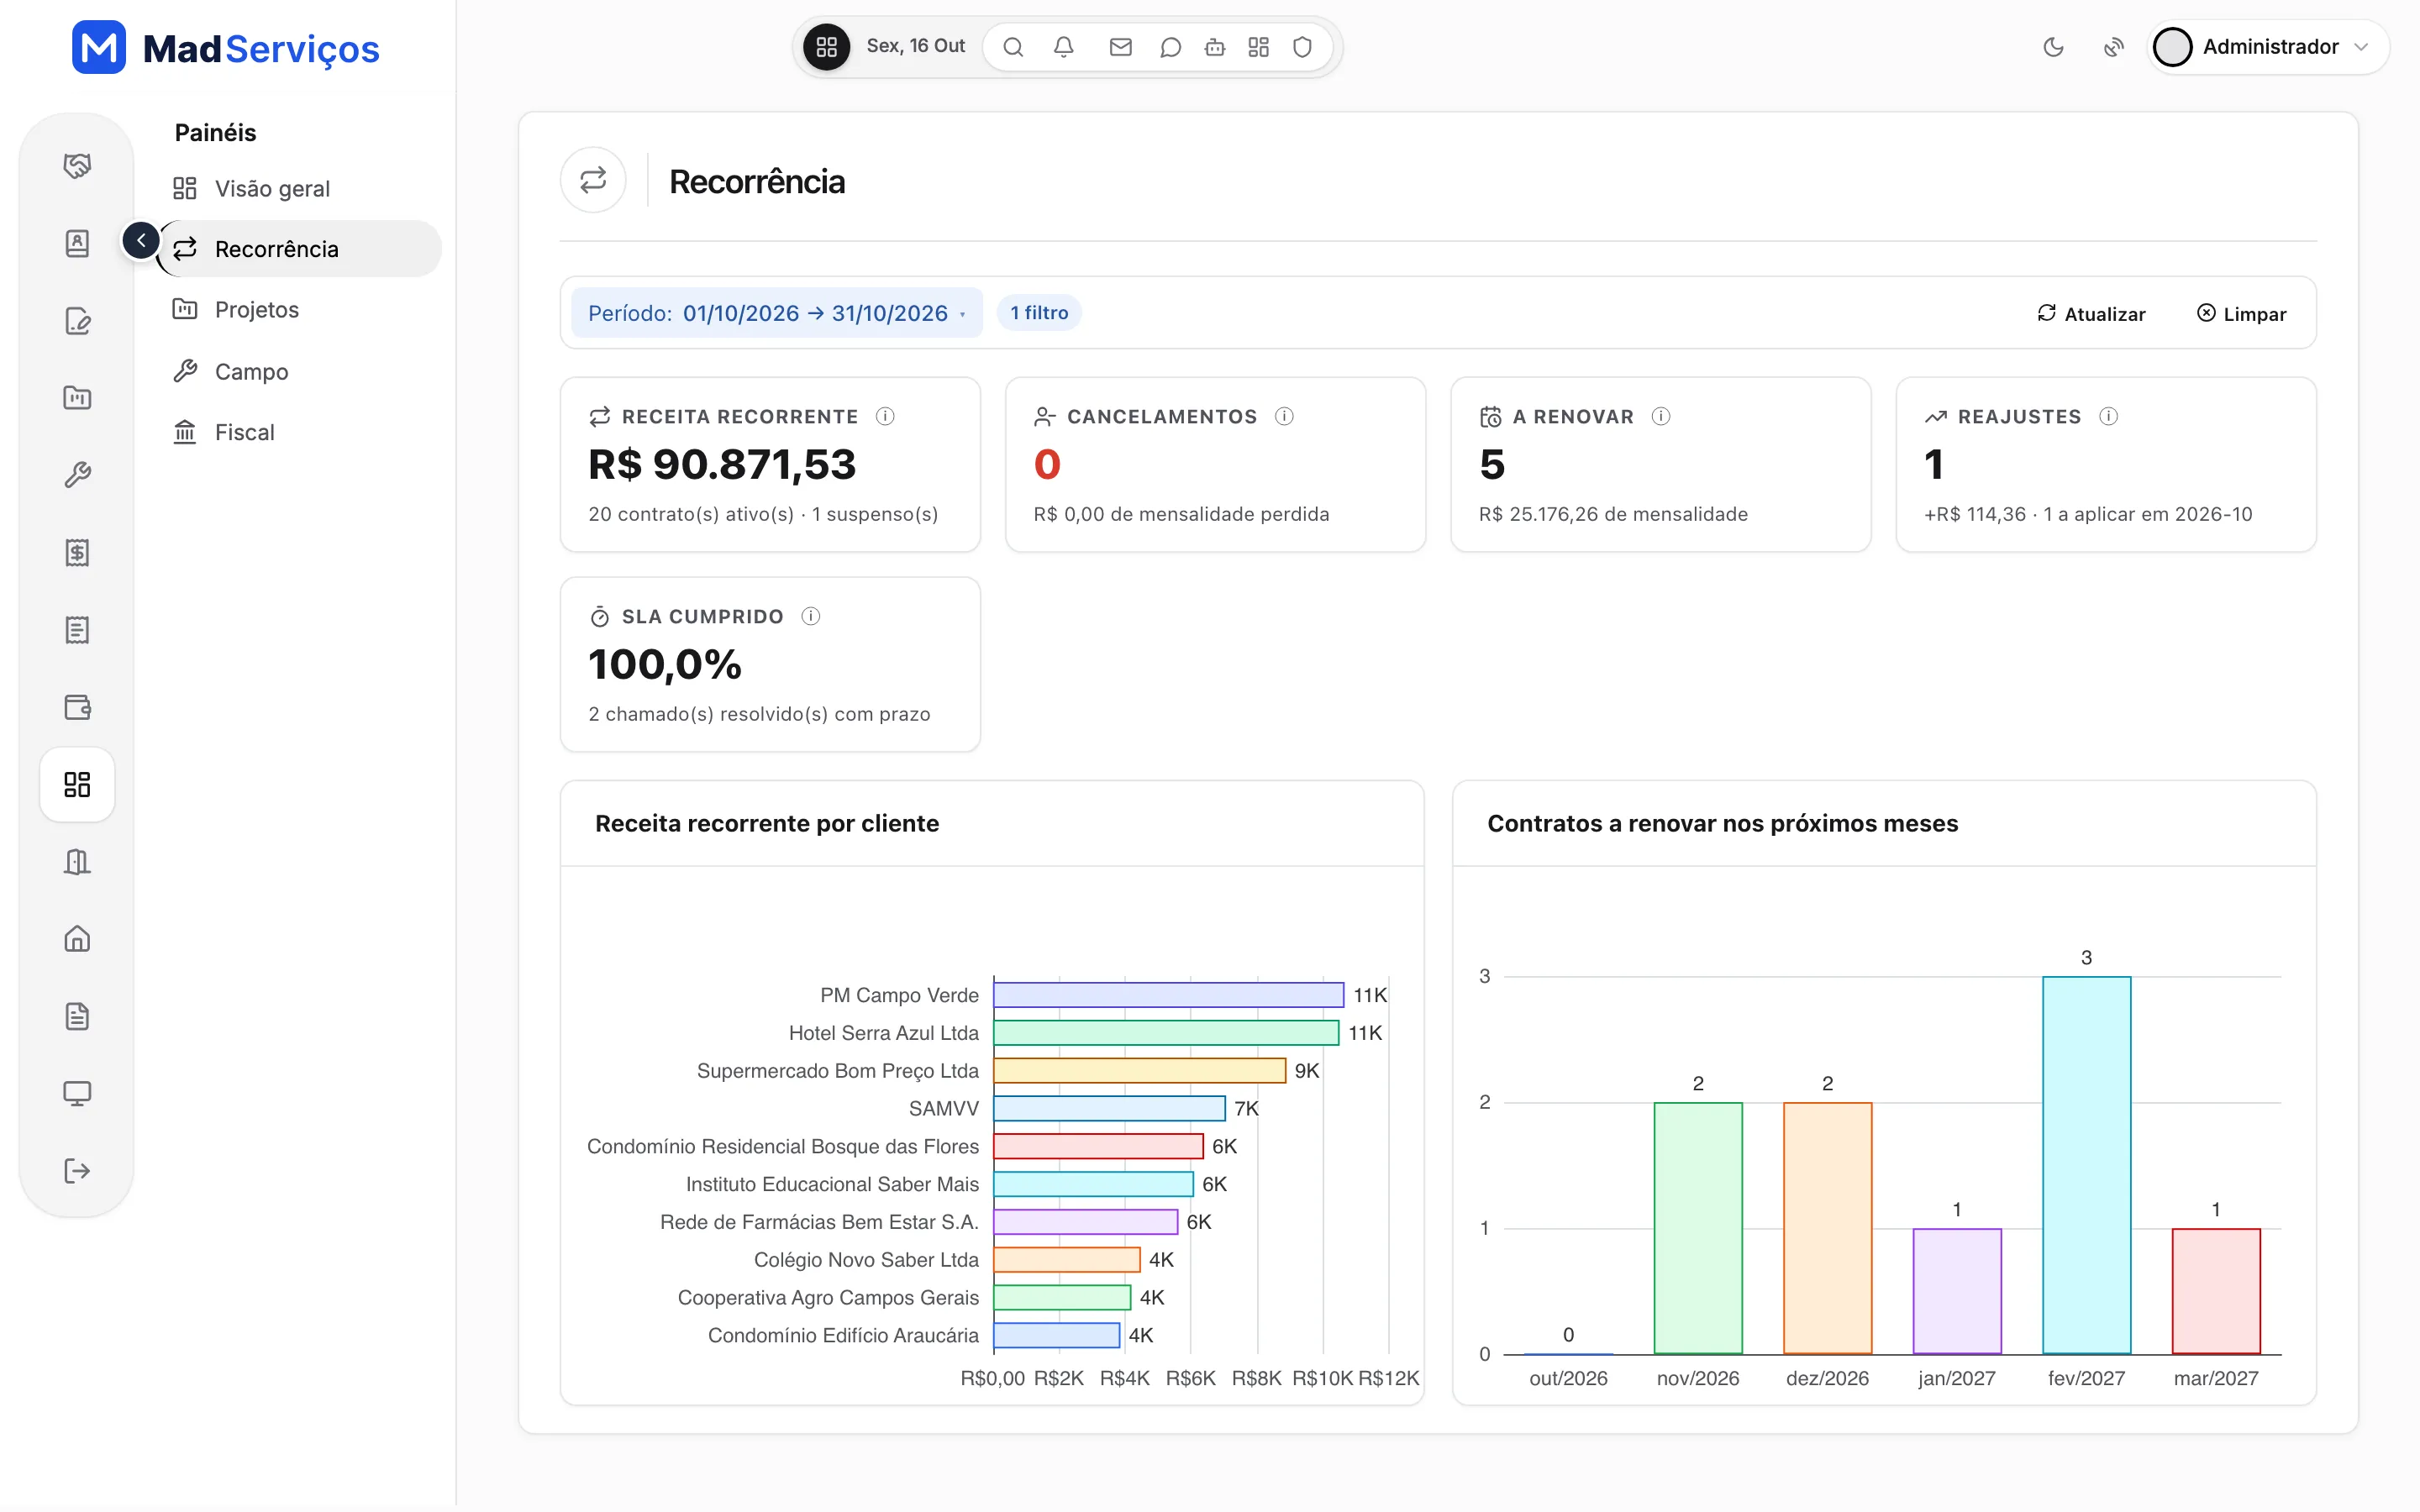The width and height of the screenshot is (2420, 1512).
Task: Open the monitor icon in left rail
Action: (77, 1094)
